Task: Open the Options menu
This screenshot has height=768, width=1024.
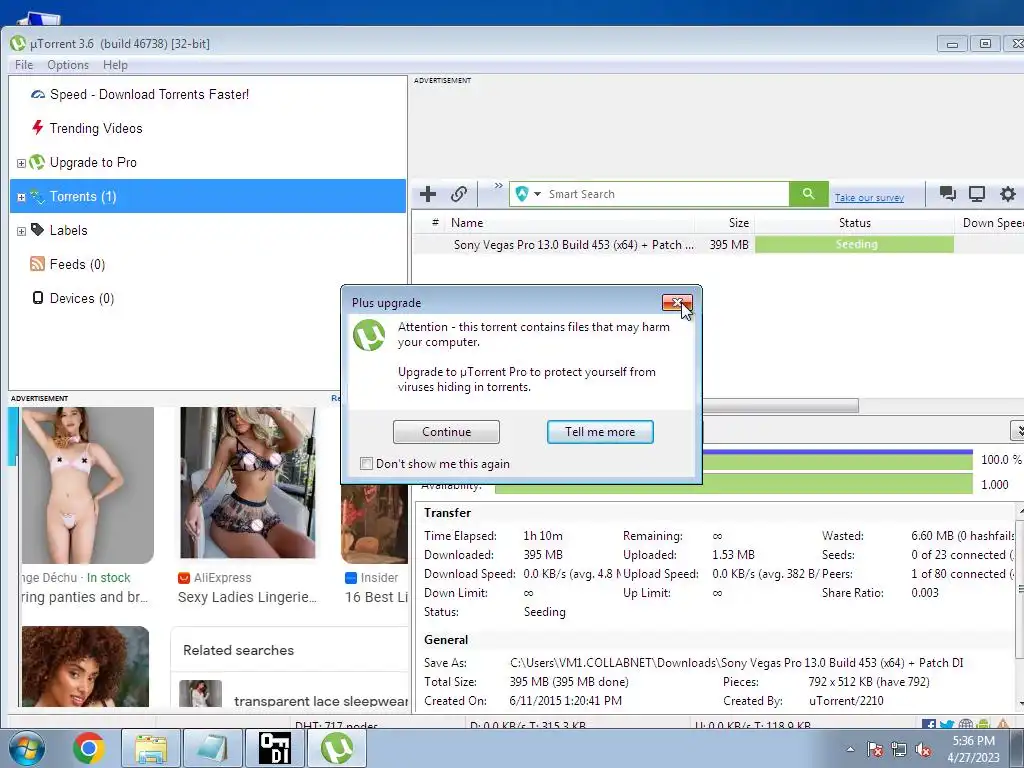Action: 68,65
